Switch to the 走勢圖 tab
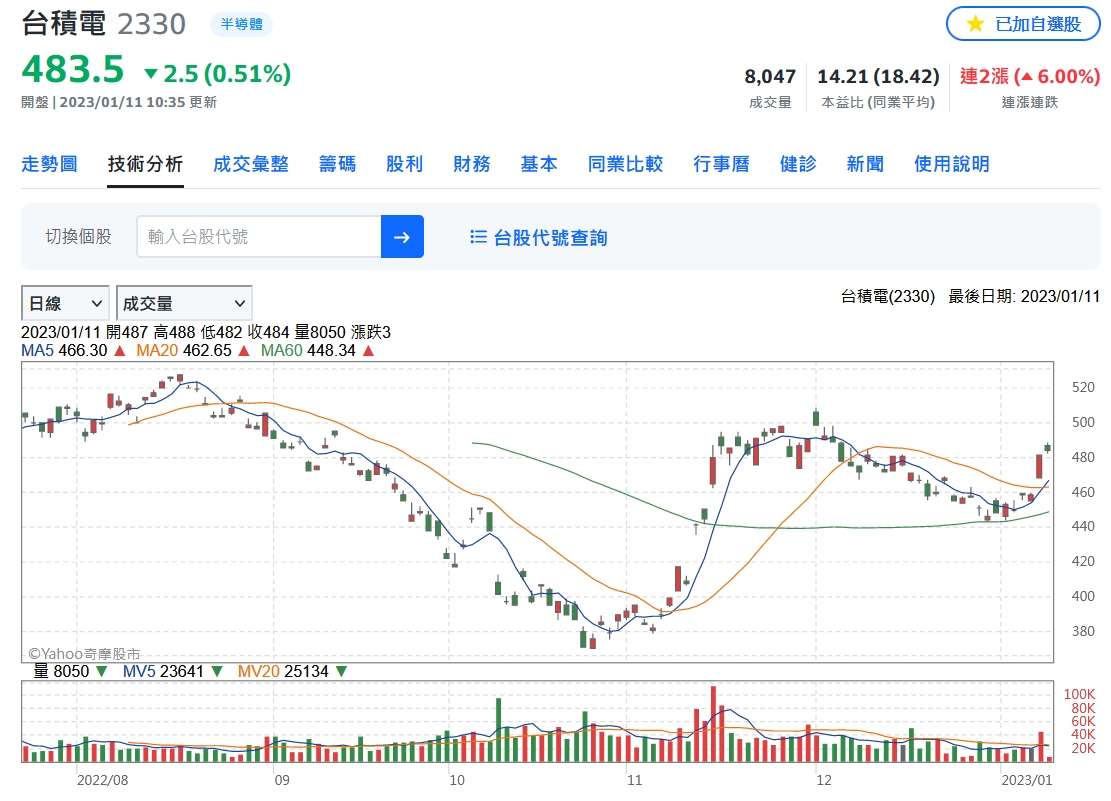1111x801 pixels. click(x=49, y=164)
